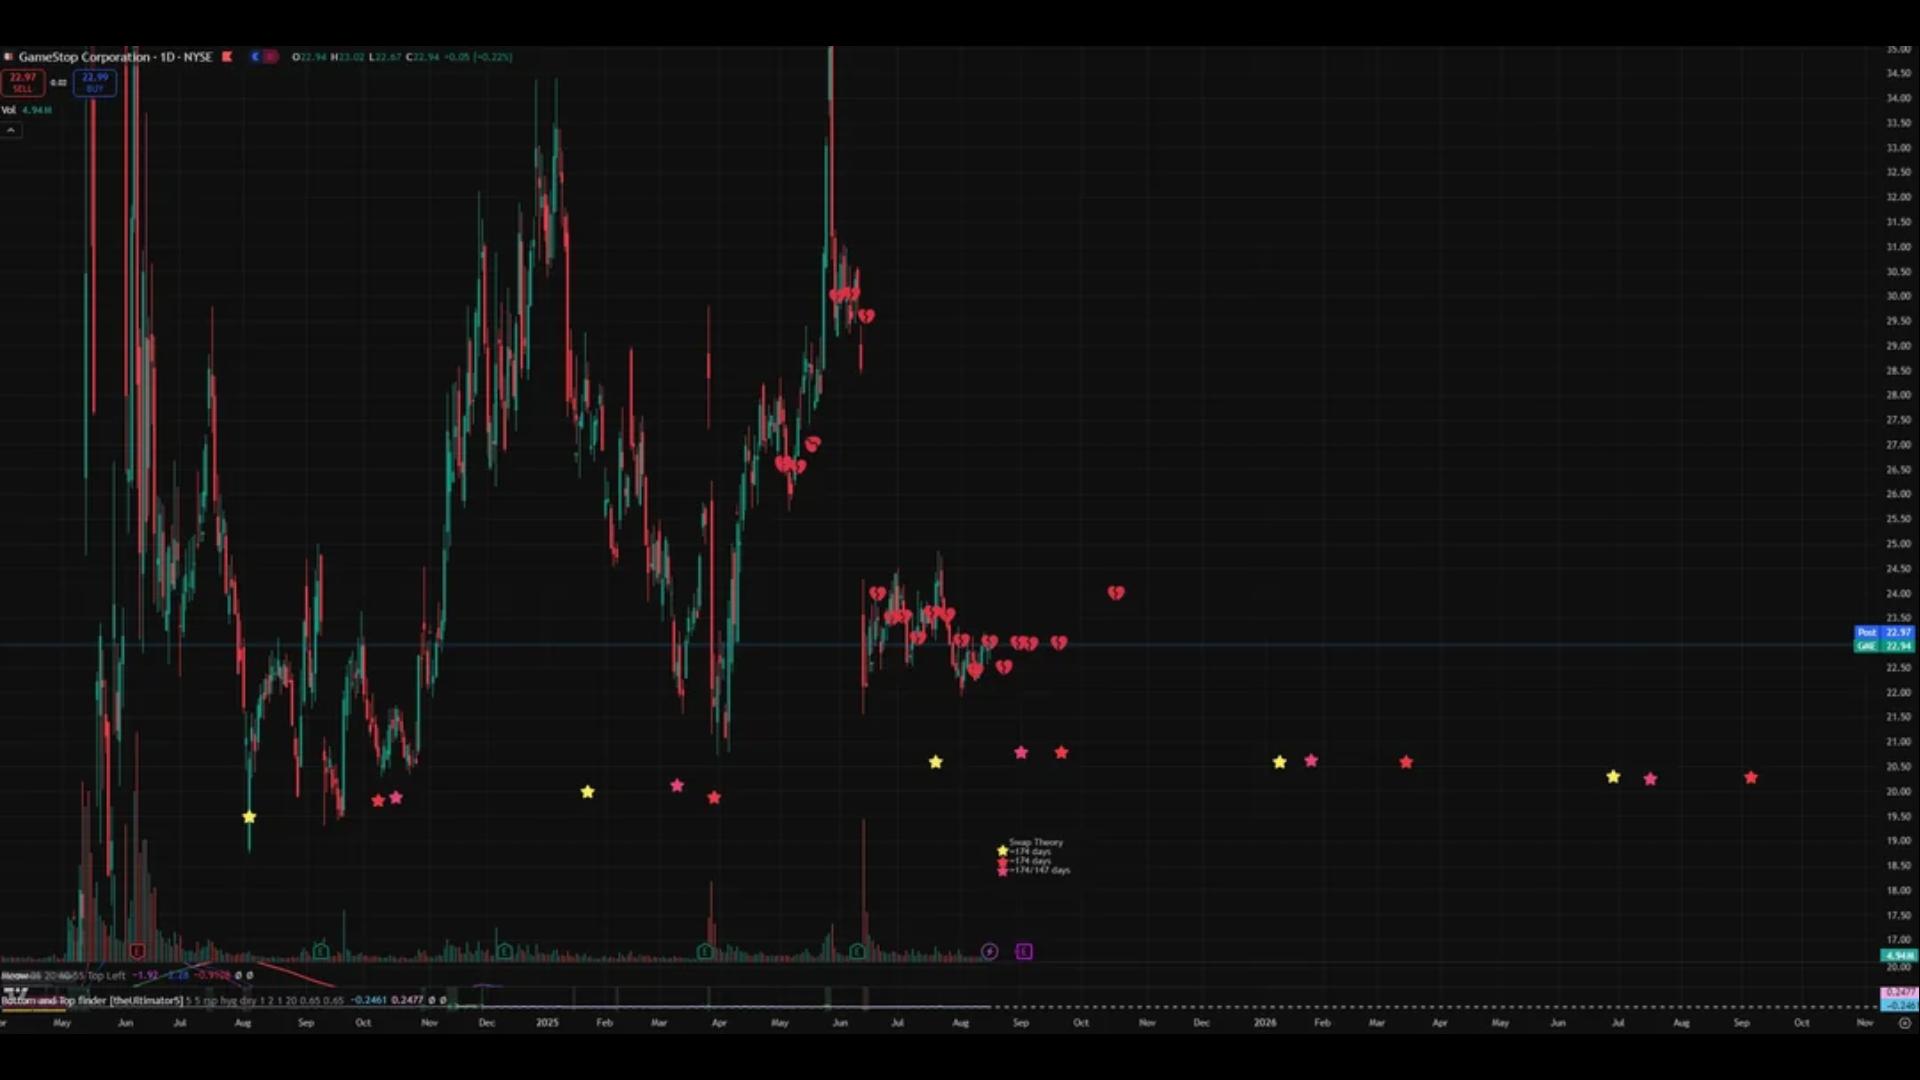Click the green 4.94M volume axis label
The image size is (1920, 1080).
point(1898,956)
